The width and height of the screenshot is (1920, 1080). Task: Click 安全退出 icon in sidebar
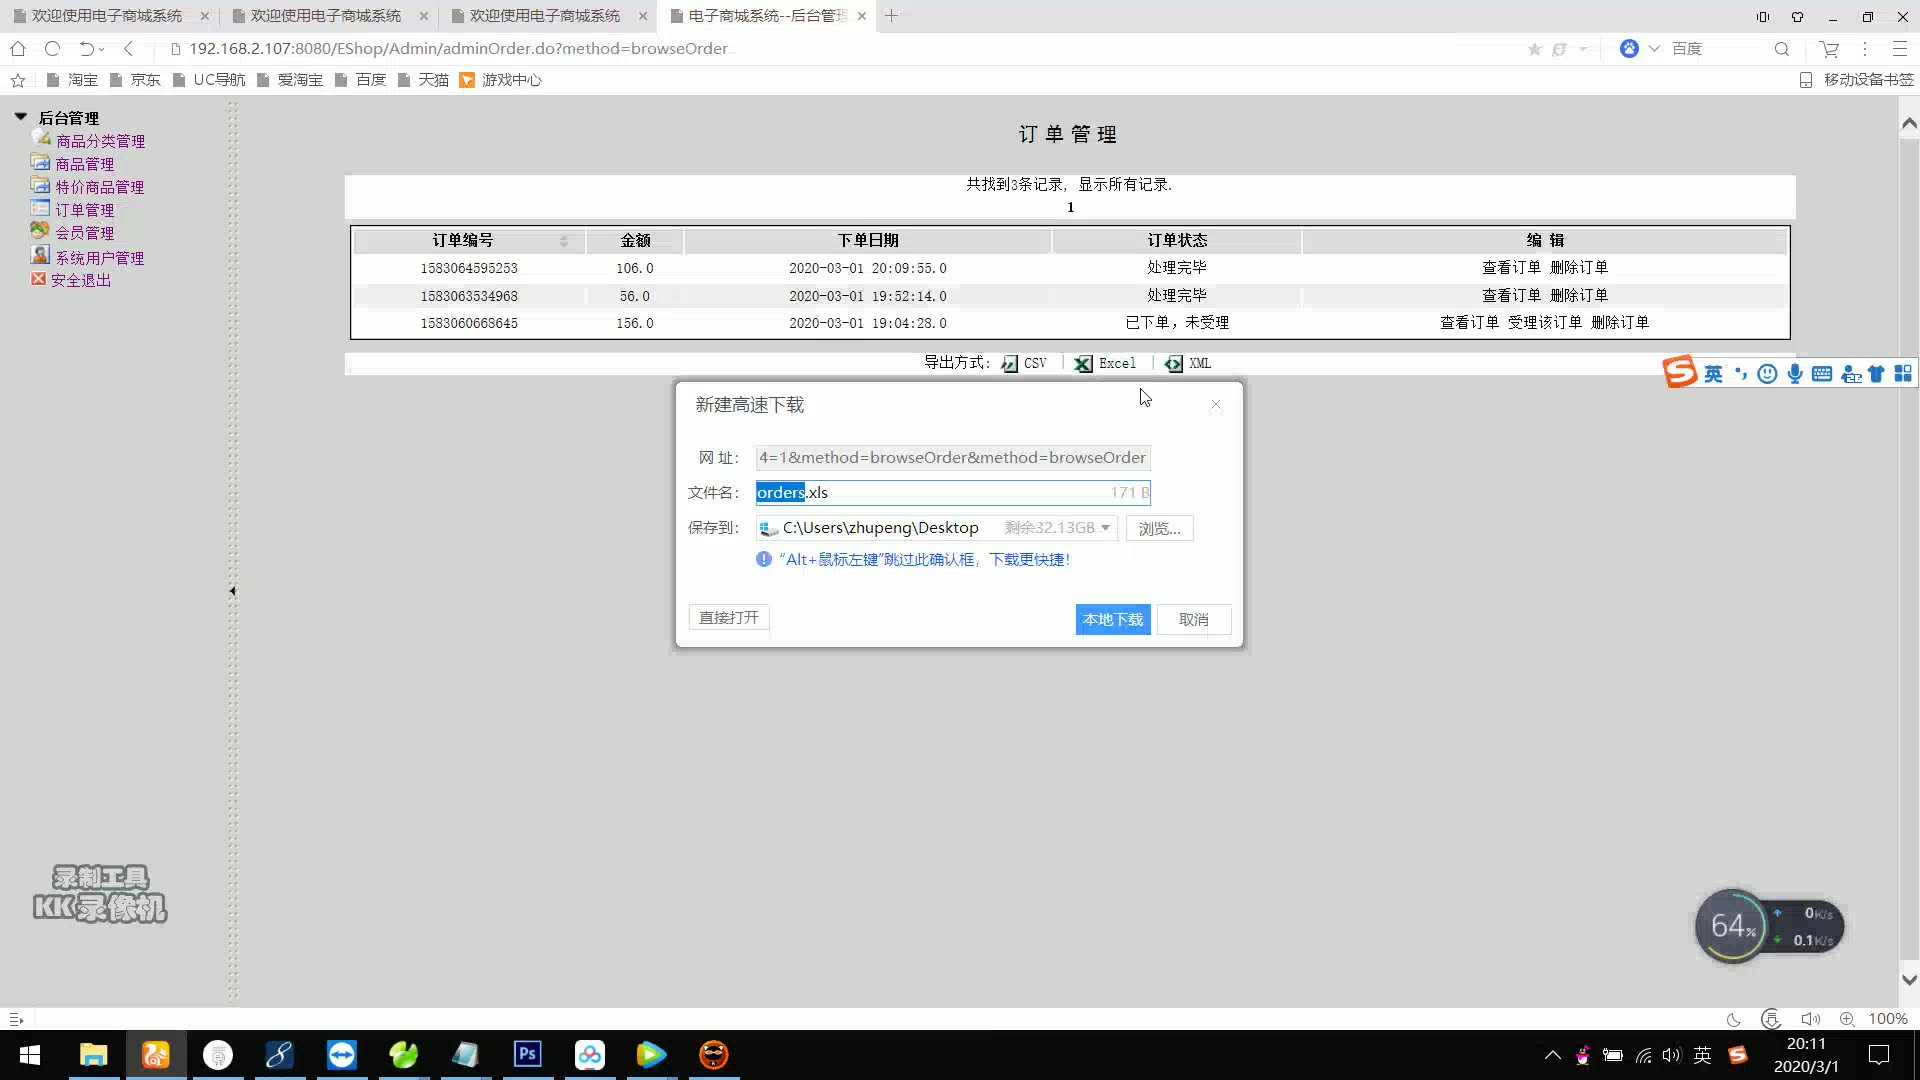click(x=40, y=280)
